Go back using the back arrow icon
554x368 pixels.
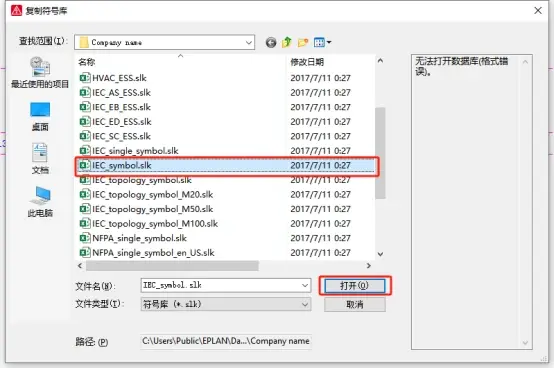(271, 43)
